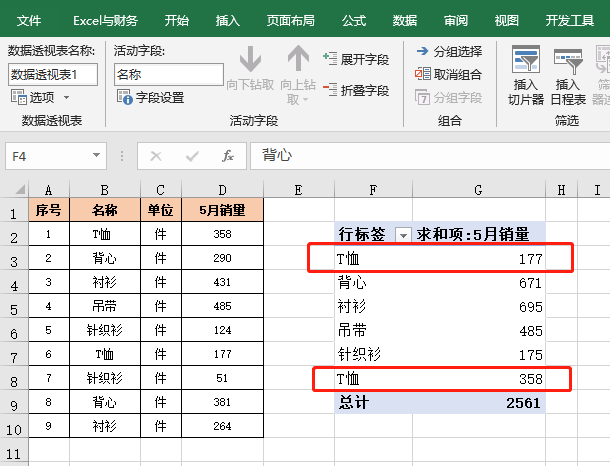Image resolution: width=610 pixels, height=466 pixels.
Task: Select column D header
Action: click(222, 189)
